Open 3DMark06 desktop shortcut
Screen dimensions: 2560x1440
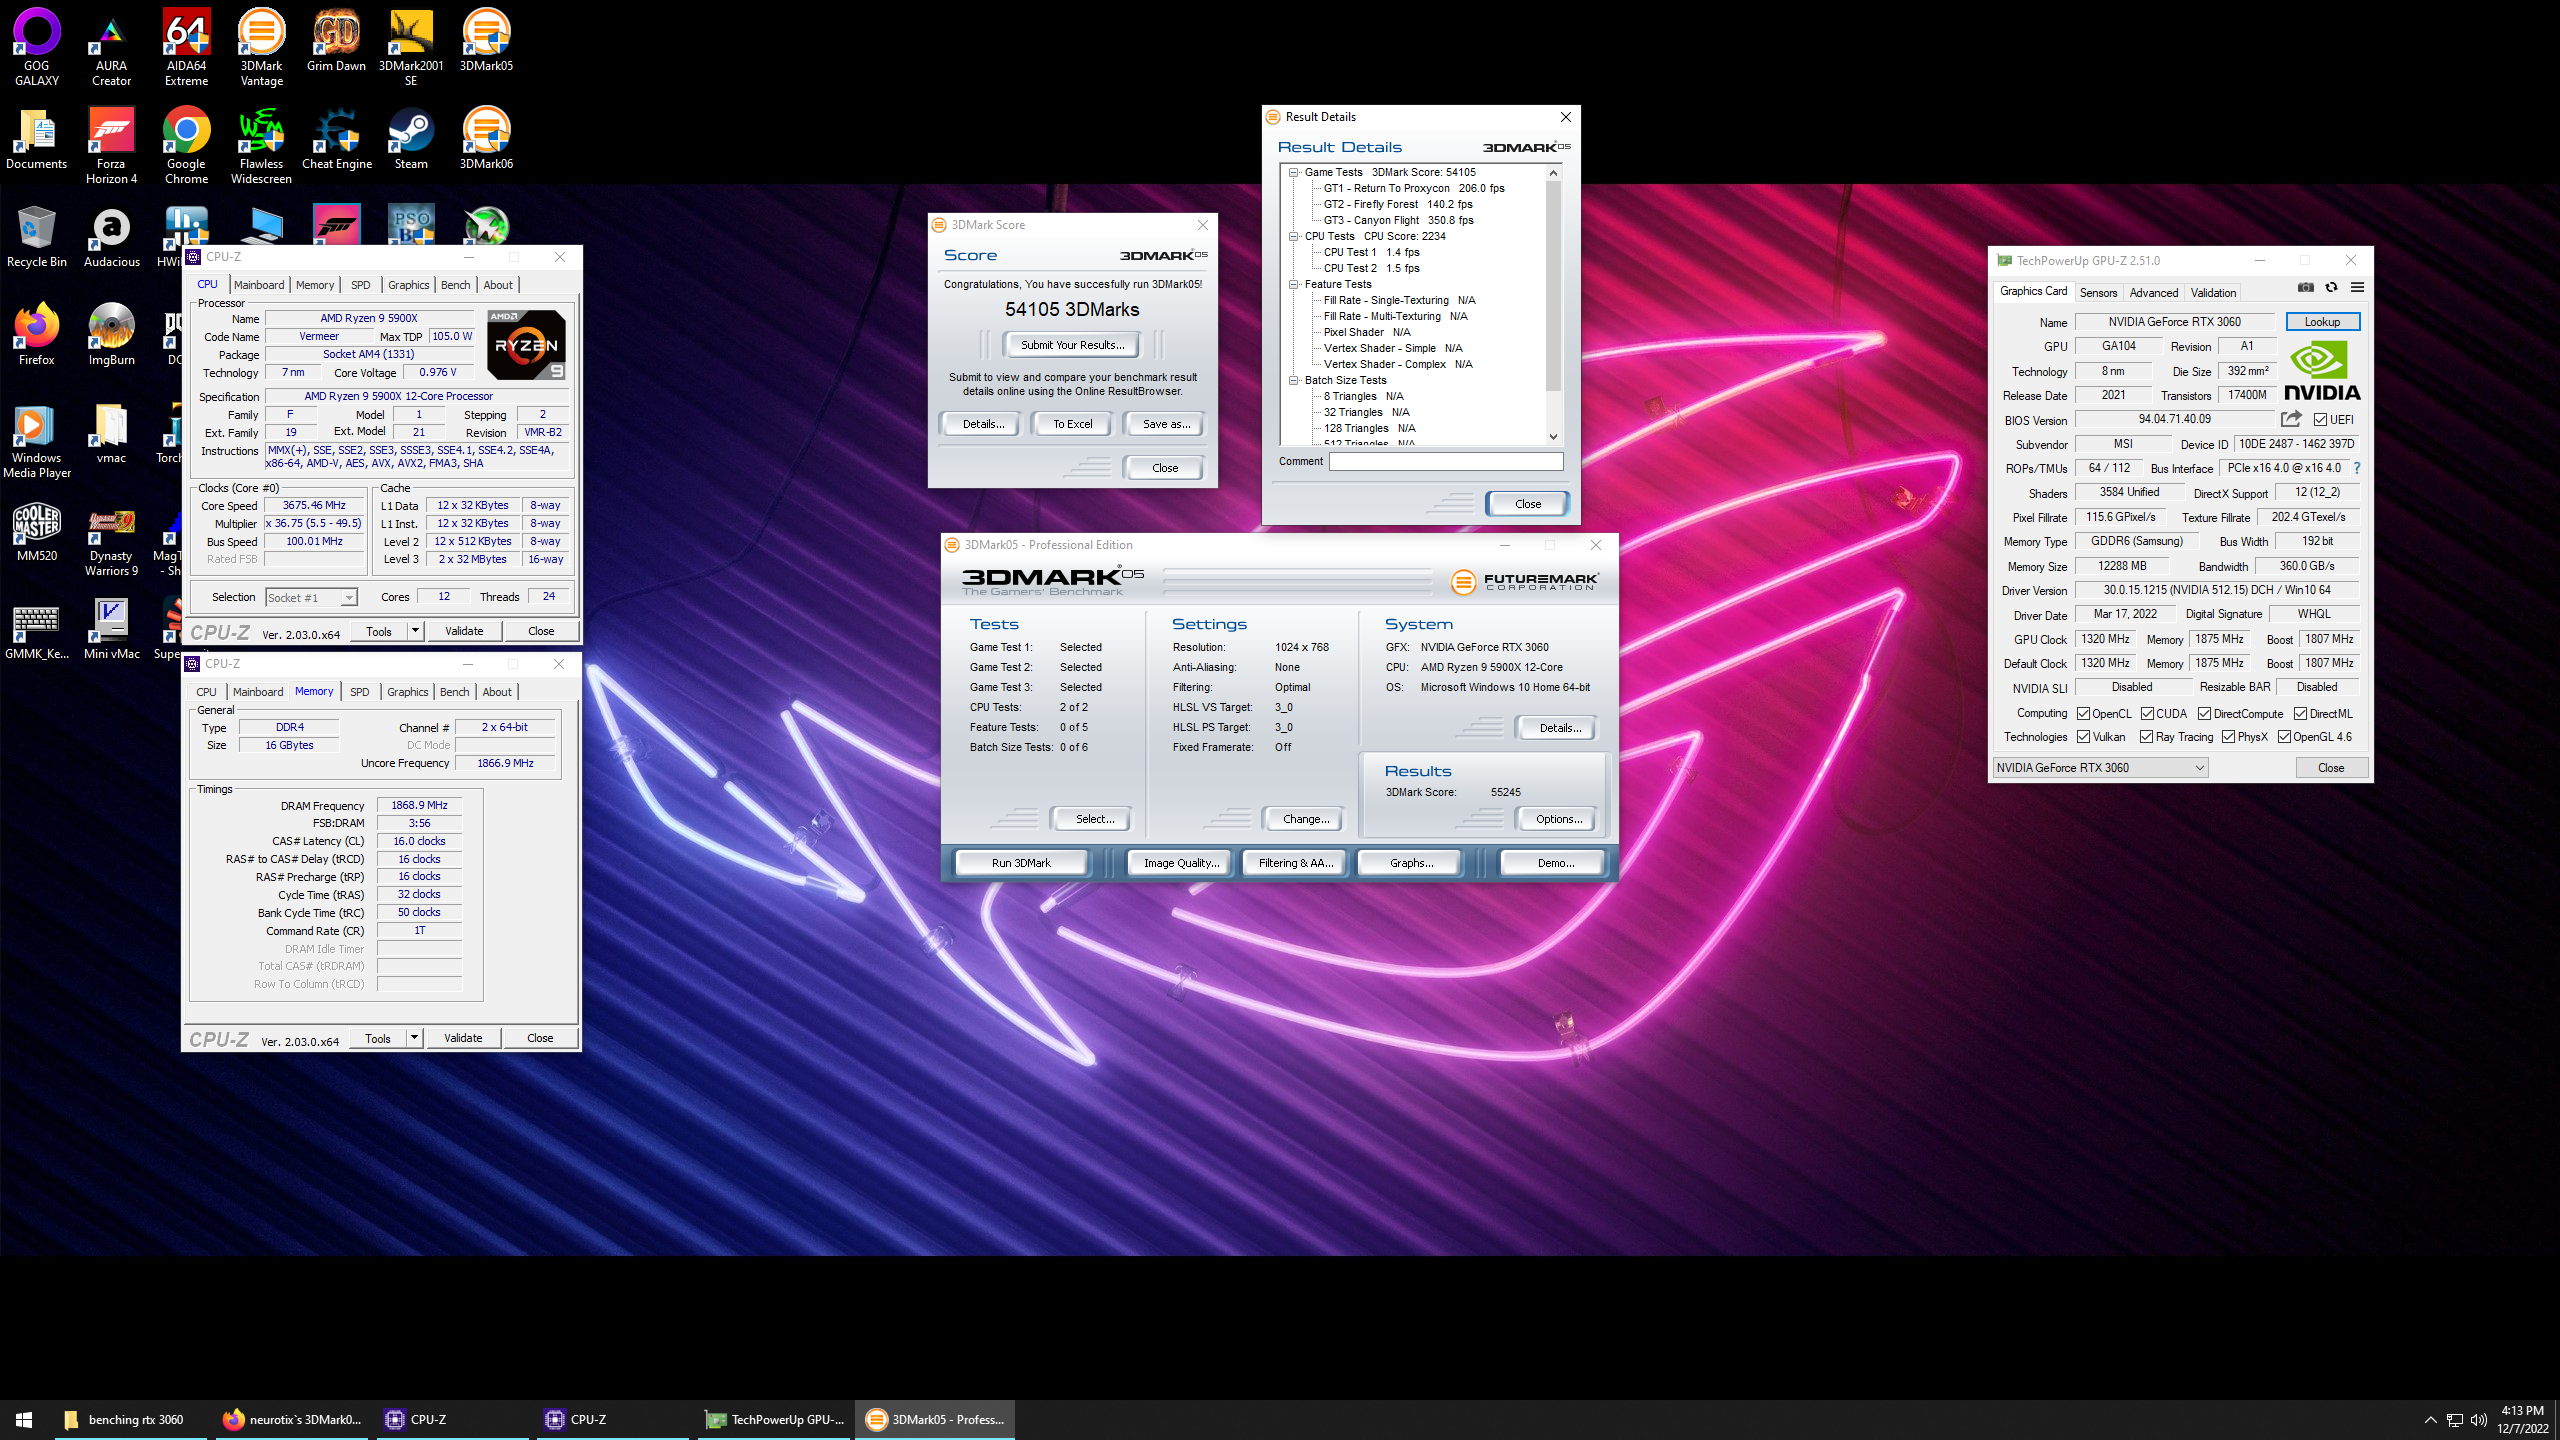(486, 138)
